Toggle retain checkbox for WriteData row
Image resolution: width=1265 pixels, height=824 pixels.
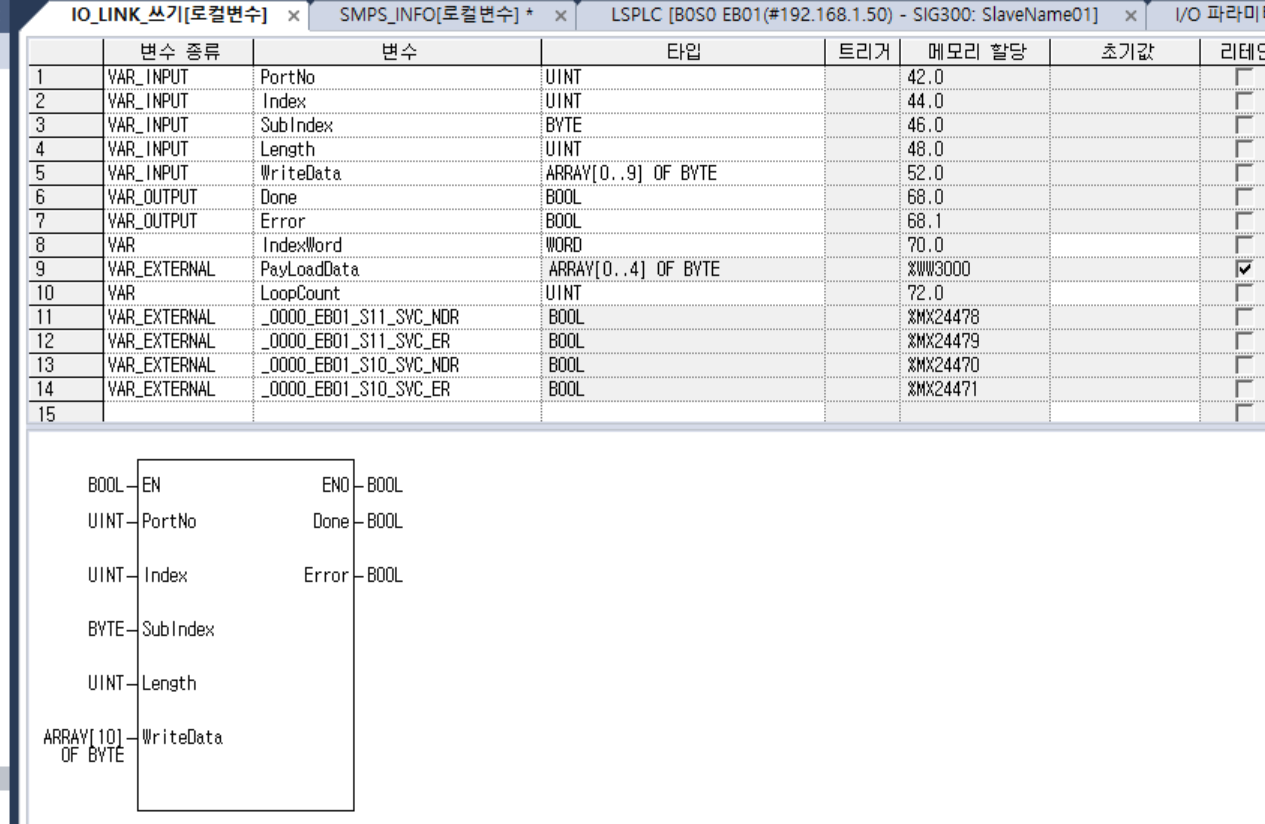point(1243,172)
